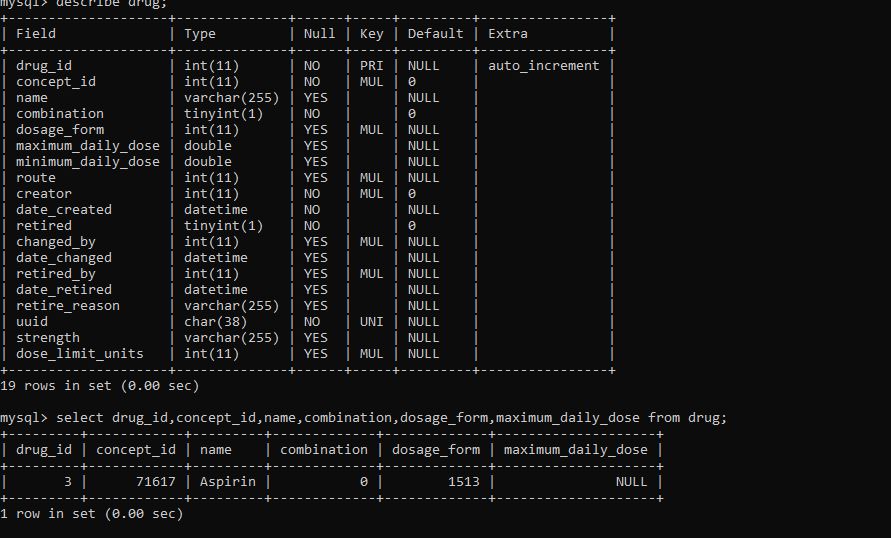891x538 pixels.
Task: Click varchar(255) type of the name field
Action: (x=231, y=98)
